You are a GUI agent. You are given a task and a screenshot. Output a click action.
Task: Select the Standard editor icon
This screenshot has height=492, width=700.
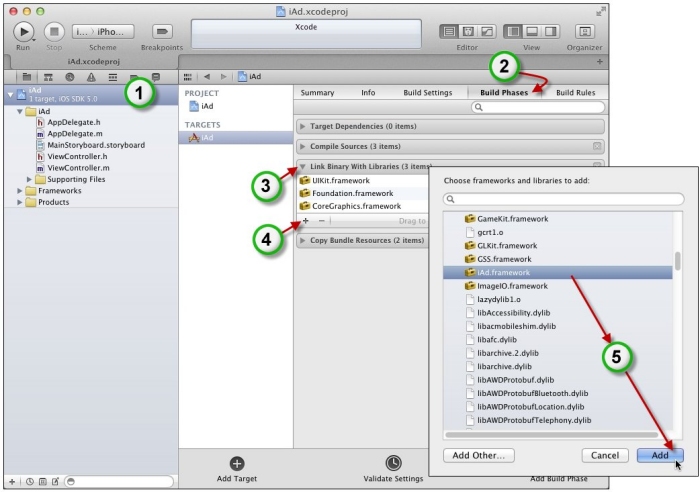point(449,32)
